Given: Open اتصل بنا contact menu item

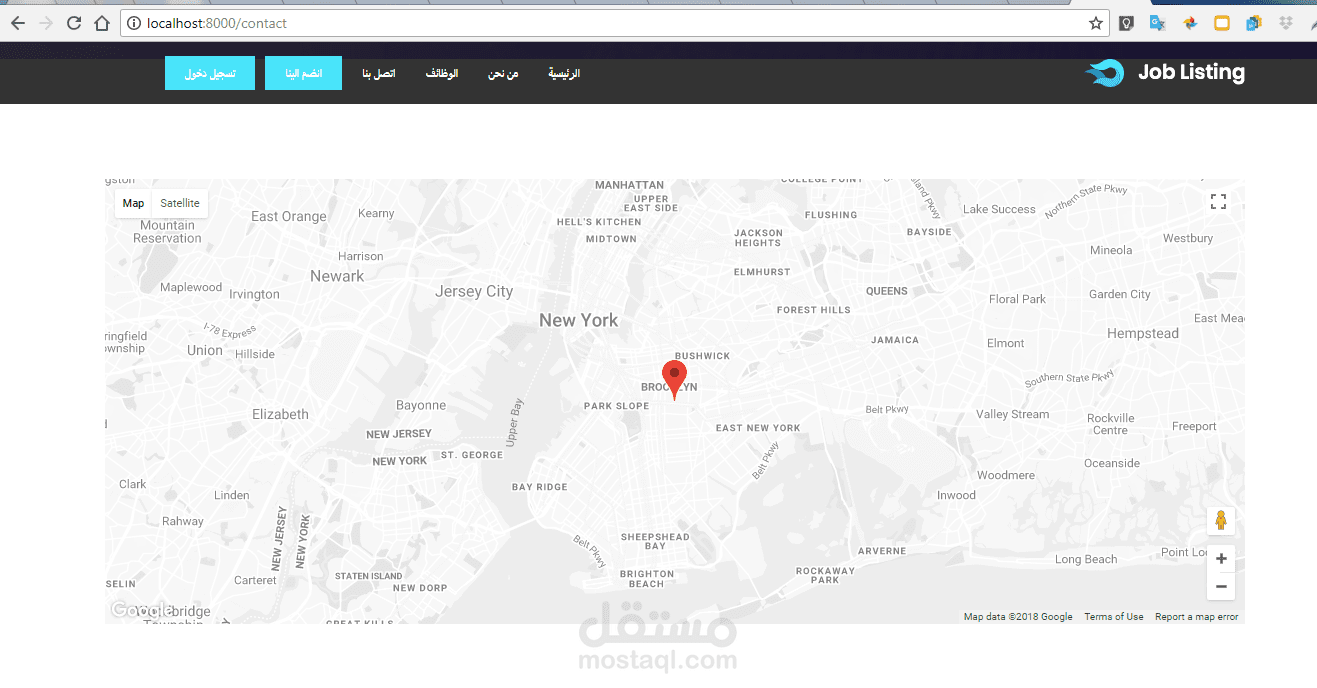Looking at the screenshot, I should point(379,73).
